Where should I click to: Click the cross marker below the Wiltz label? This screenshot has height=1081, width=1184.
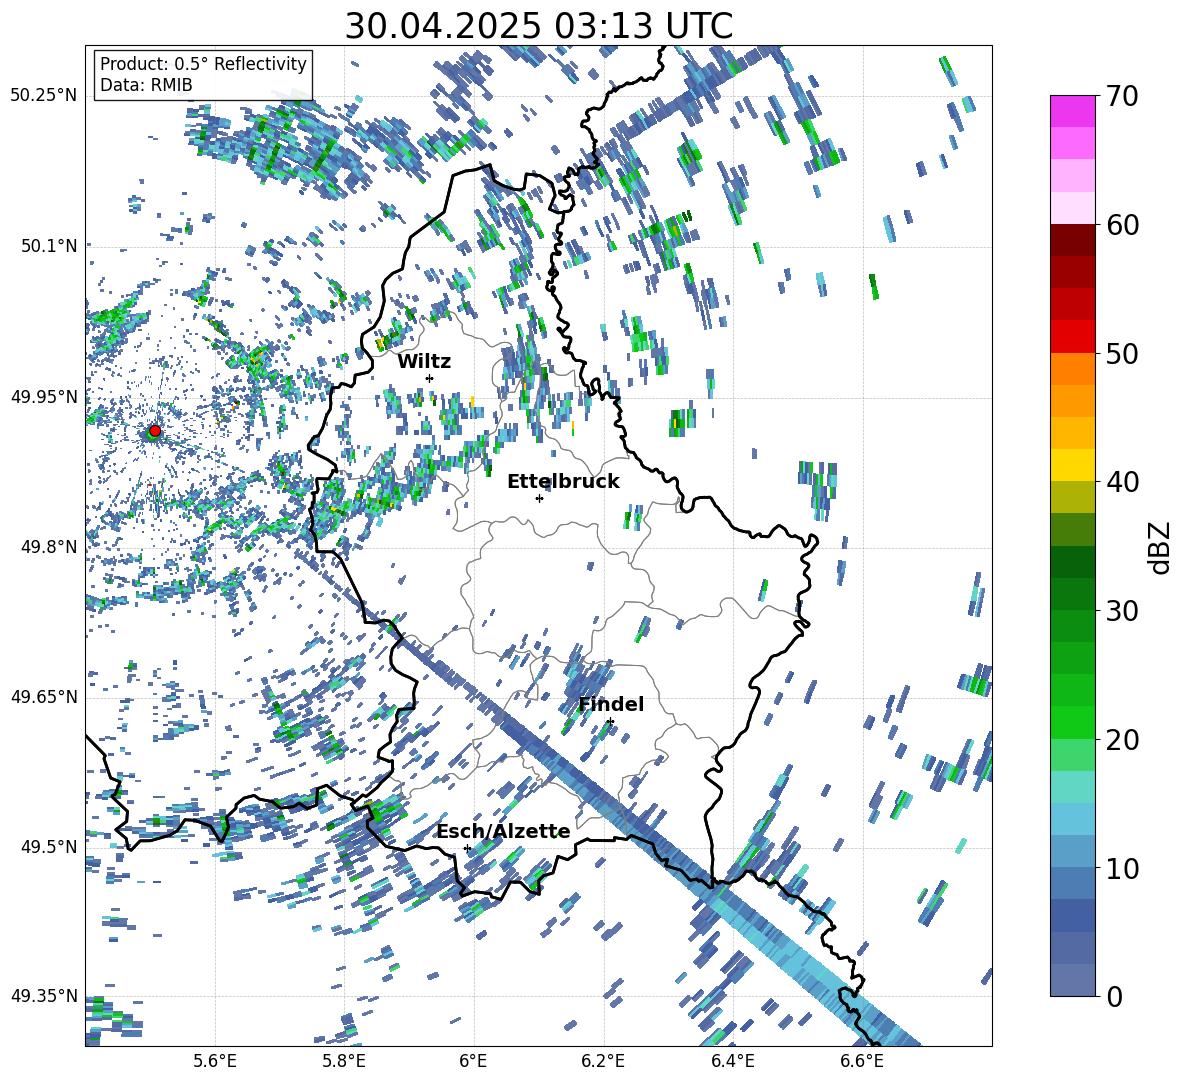tap(430, 378)
